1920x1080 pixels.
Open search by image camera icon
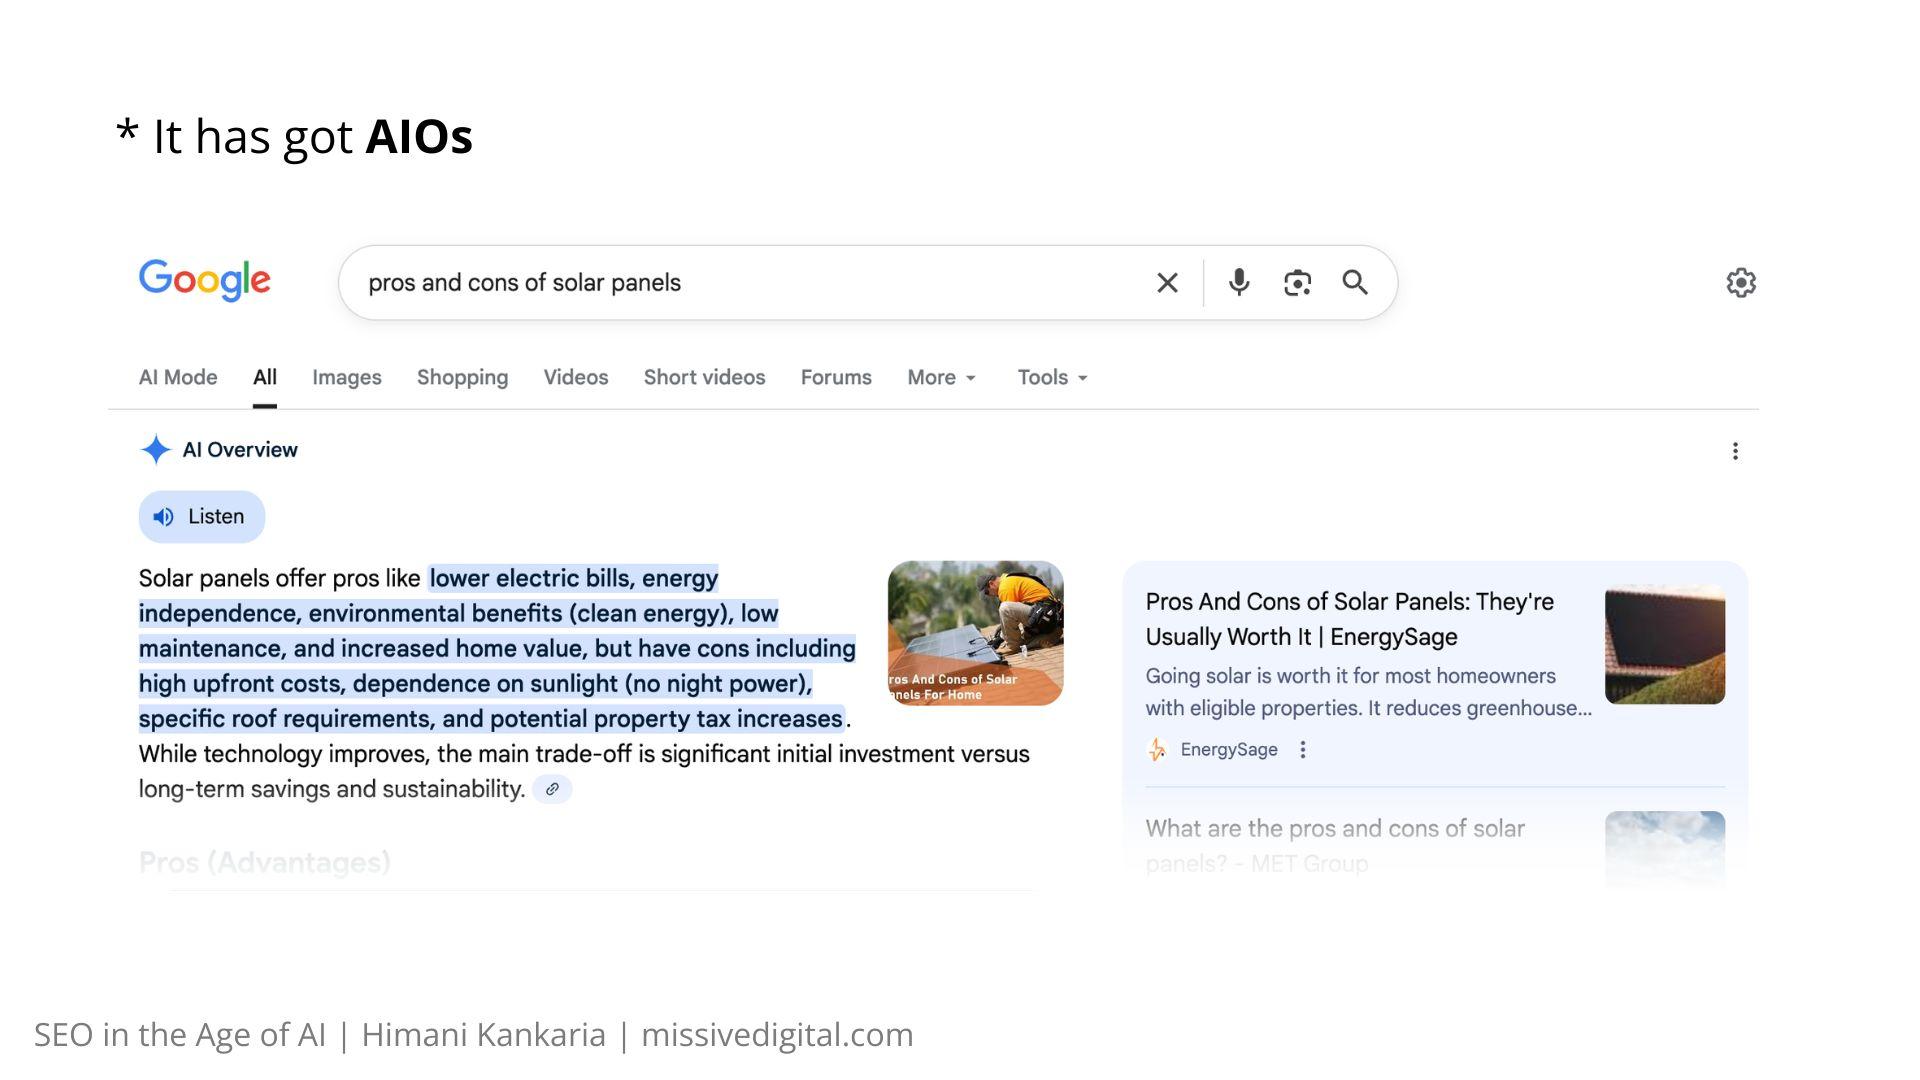1297,283
